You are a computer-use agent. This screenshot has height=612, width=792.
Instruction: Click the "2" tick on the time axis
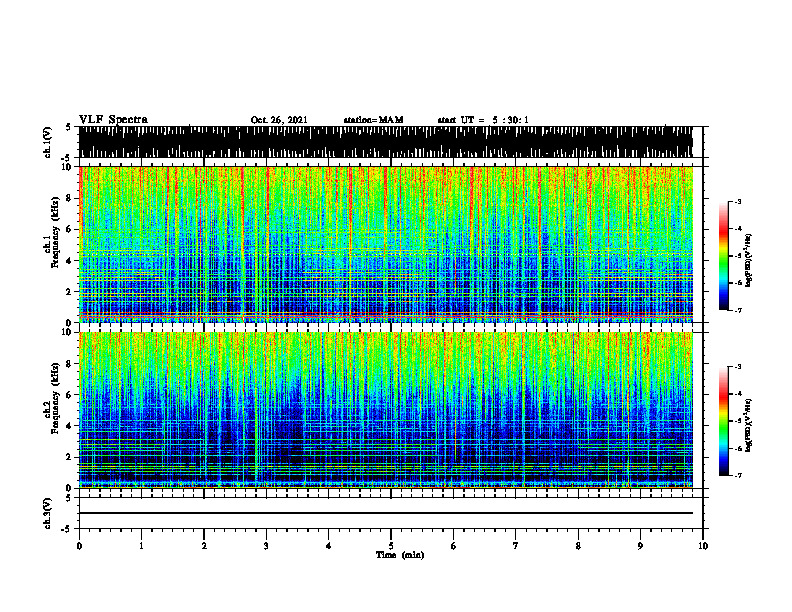coord(204,546)
